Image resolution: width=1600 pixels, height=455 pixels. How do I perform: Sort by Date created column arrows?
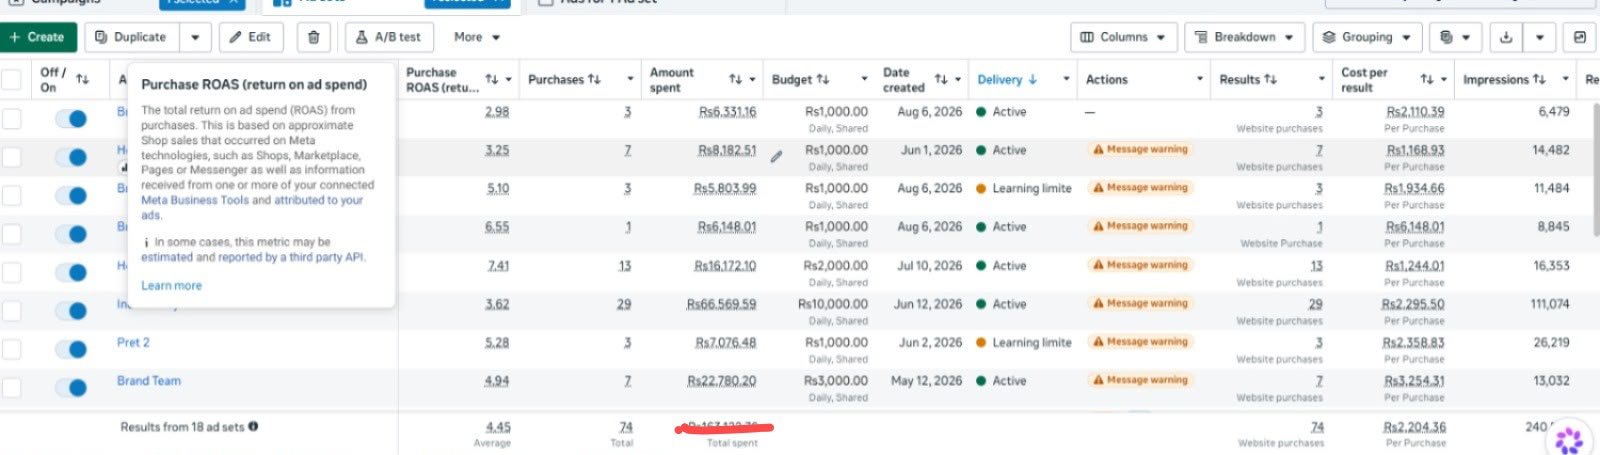[941, 79]
